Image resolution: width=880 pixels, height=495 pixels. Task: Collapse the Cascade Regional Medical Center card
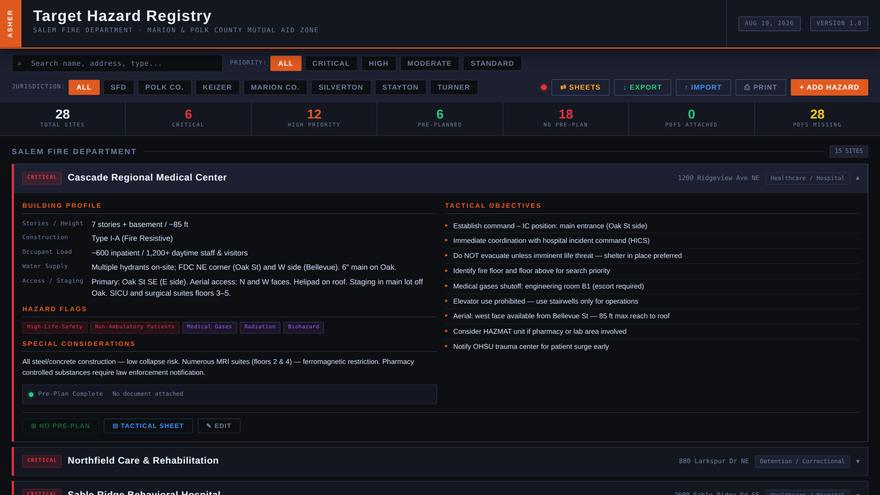pyautogui.click(x=857, y=178)
